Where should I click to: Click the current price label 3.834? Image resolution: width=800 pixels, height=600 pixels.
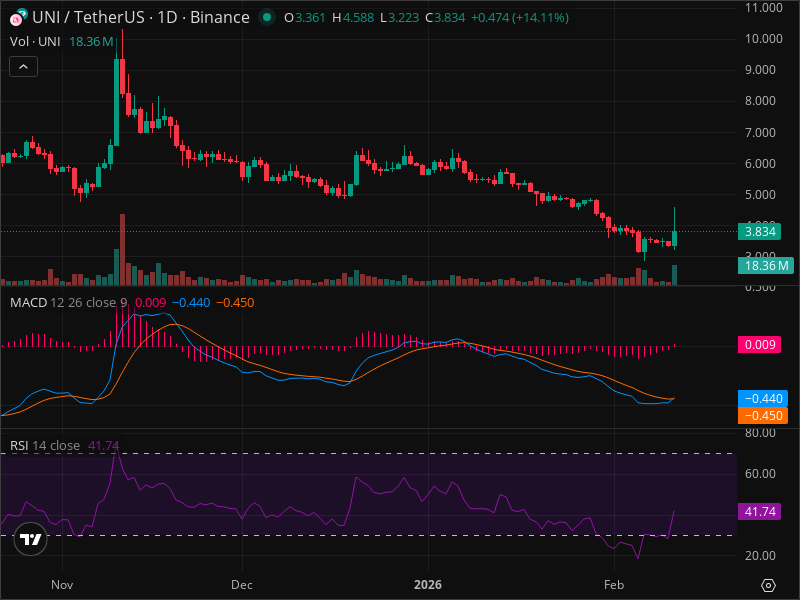click(759, 232)
